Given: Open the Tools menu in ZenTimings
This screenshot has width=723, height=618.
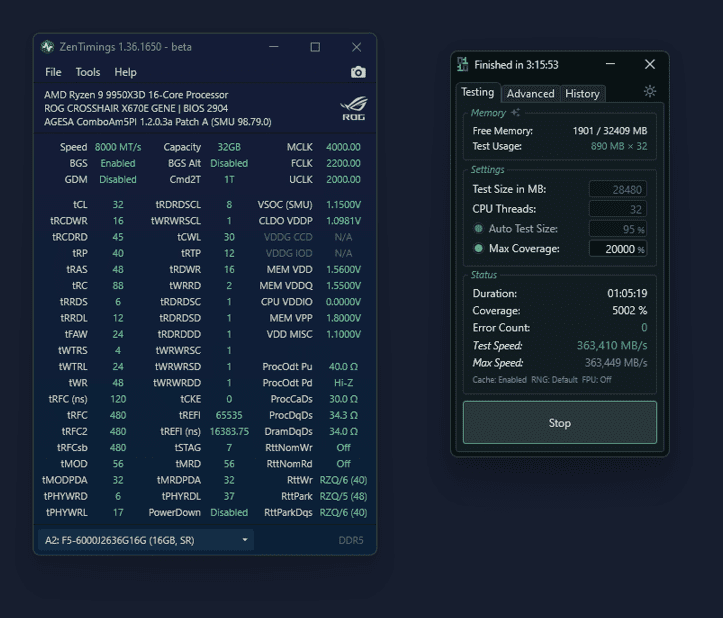Looking at the screenshot, I should 88,72.
